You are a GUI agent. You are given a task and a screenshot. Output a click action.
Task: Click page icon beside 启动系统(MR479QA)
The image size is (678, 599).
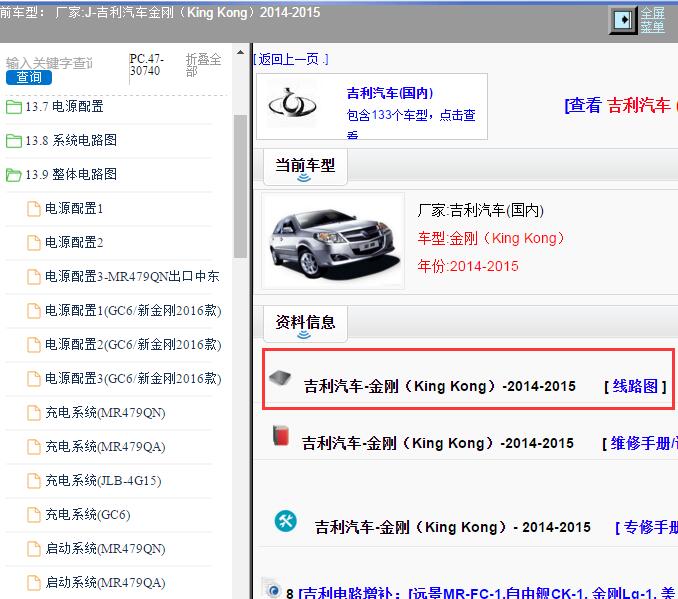pos(34,583)
